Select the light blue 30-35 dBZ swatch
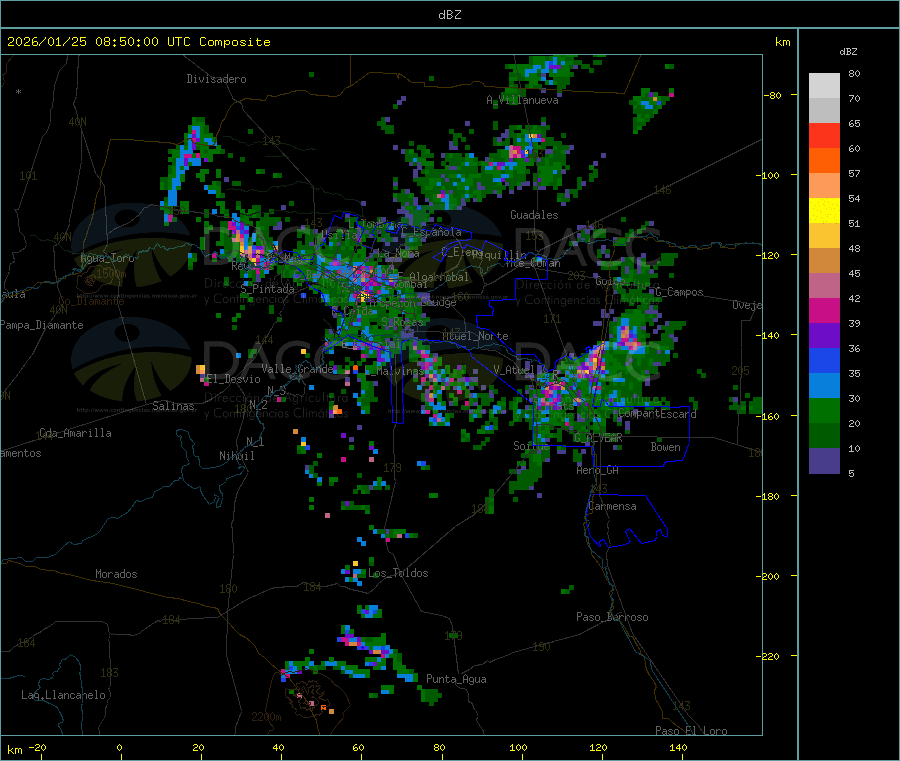Viewport: 900px width, 761px height. tap(824, 386)
